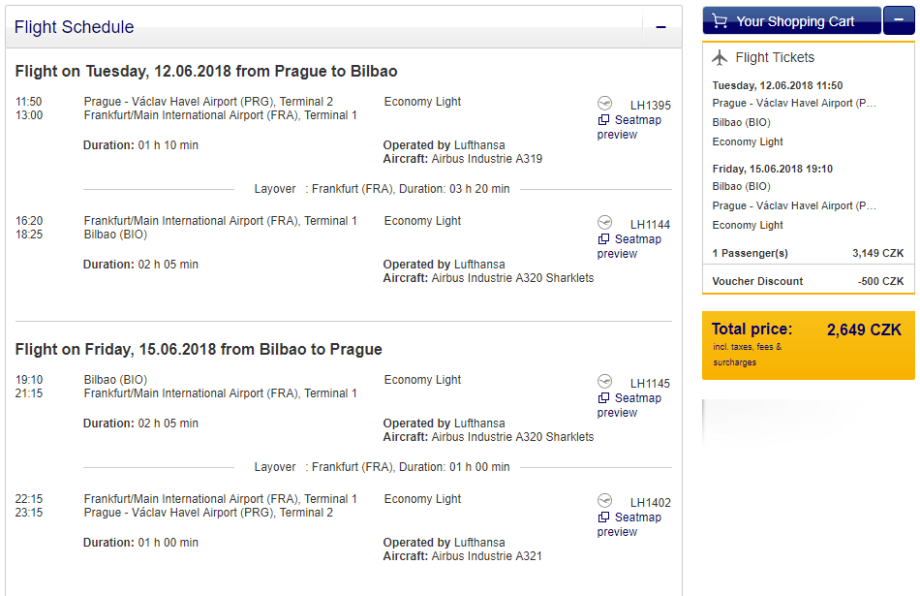Screen dimensions: 920x596
Task: Collapse the Flight Schedule panel
Action: [660, 27]
